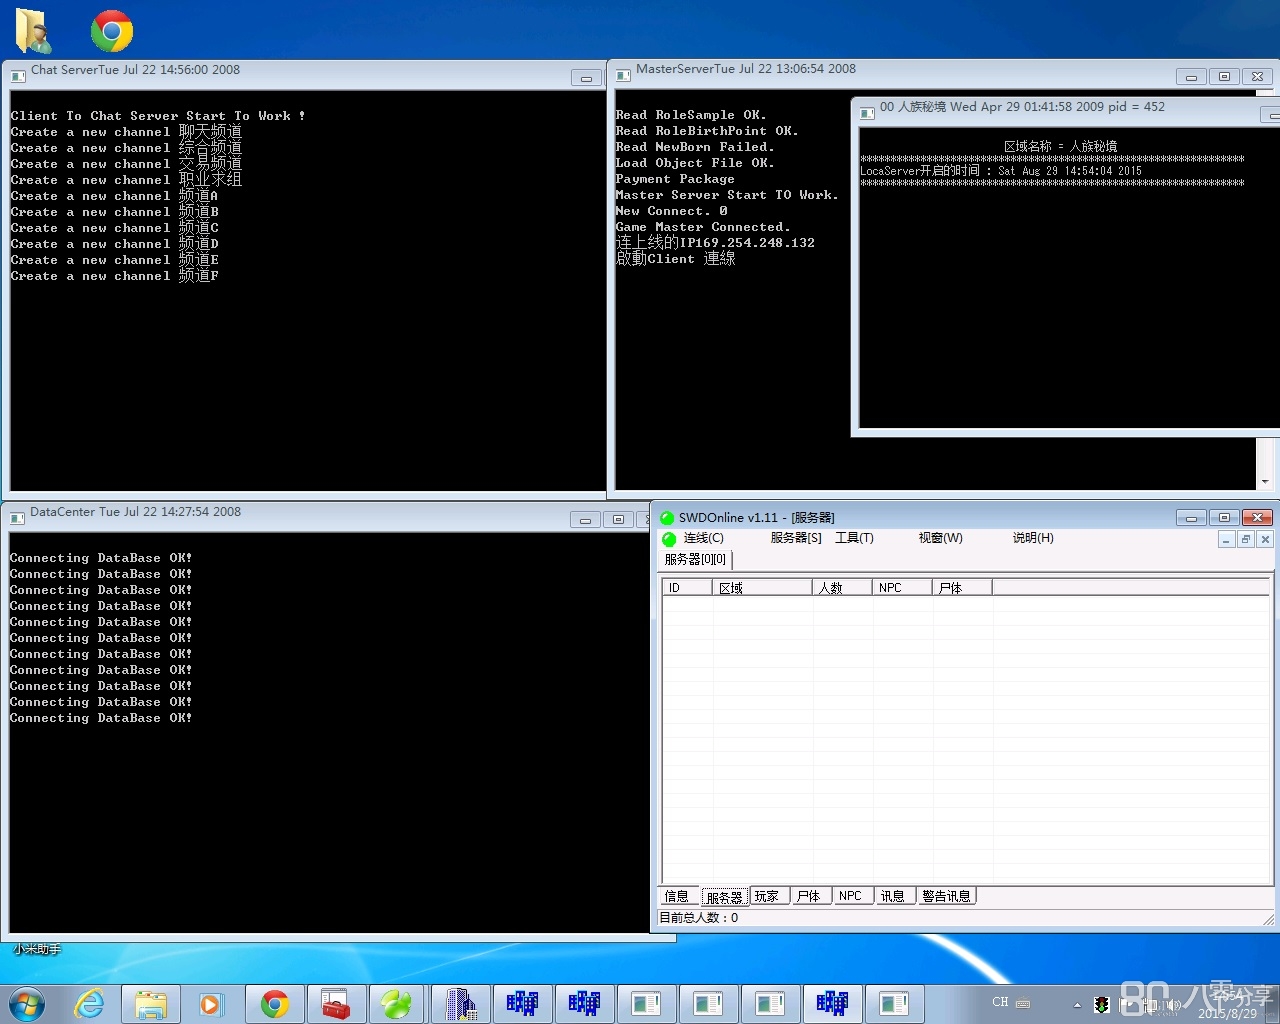This screenshot has height=1024, width=1280.
Task: Click the green SWDOnline title bar icon
Action: [x=667, y=518]
